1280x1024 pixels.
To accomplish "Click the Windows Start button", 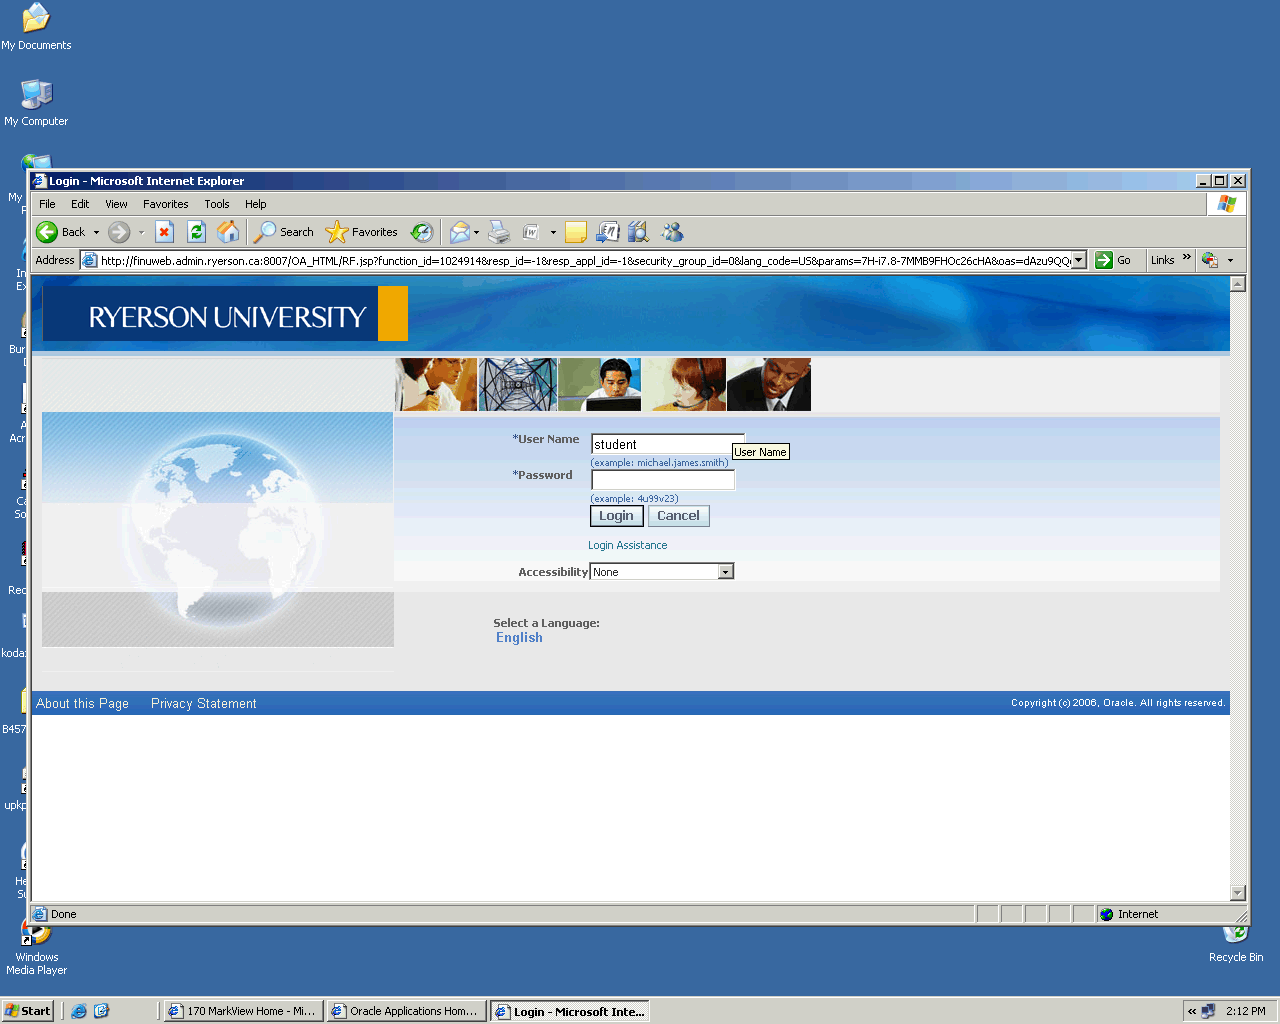I will tap(28, 1011).
